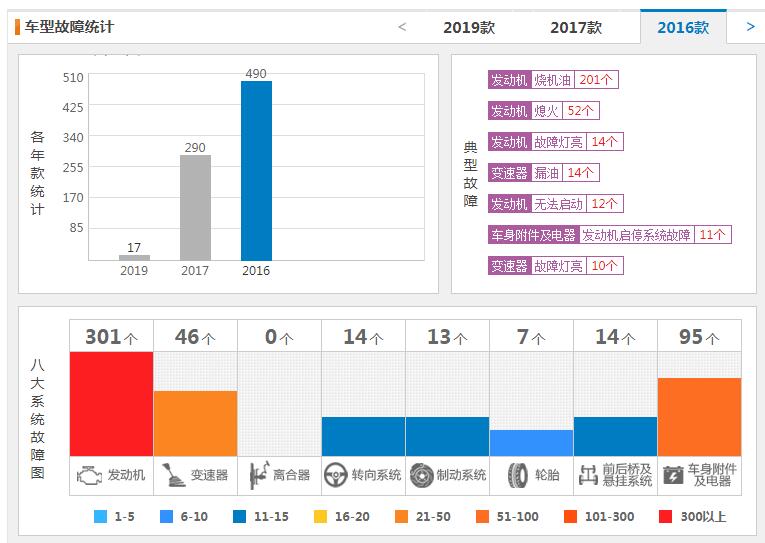Click the 2017 x-axis label
The width and height of the screenshot is (765, 543).
[195, 271]
